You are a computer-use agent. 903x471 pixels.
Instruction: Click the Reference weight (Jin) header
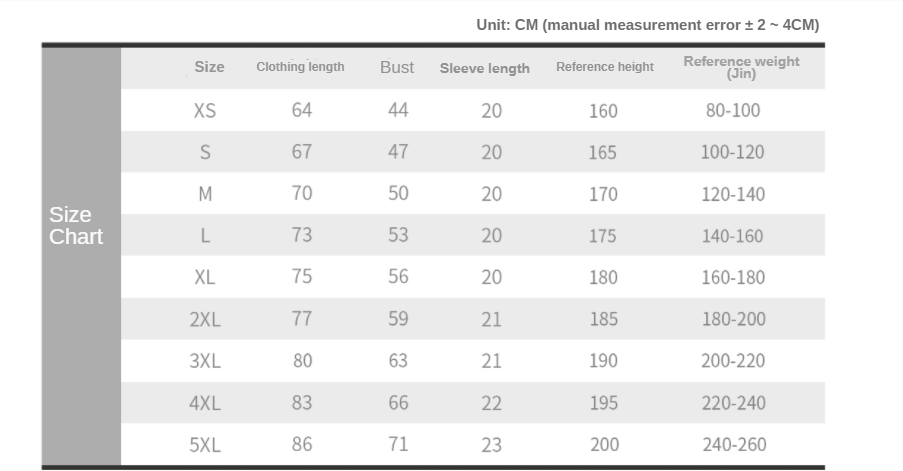(741, 67)
